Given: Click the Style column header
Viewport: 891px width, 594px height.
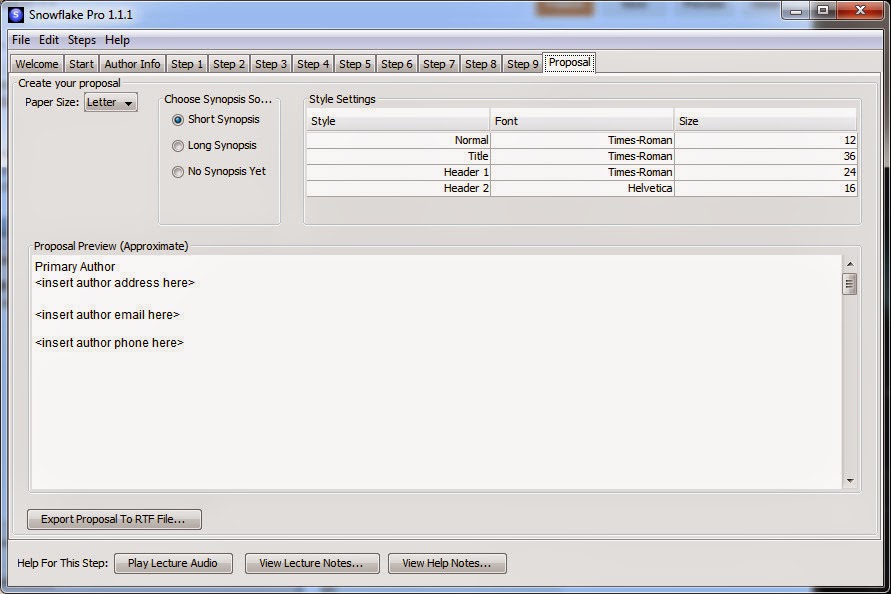Looking at the screenshot, I should pyautogui.click(x=398, y=121).
